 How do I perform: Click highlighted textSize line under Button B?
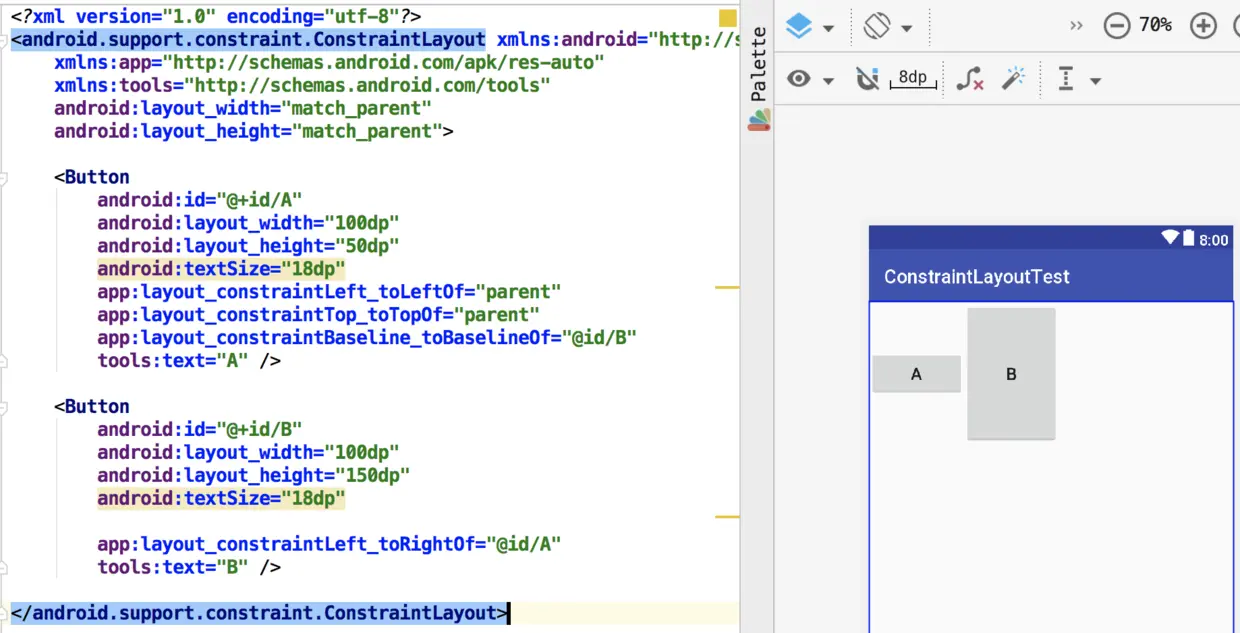coord(221,499)
